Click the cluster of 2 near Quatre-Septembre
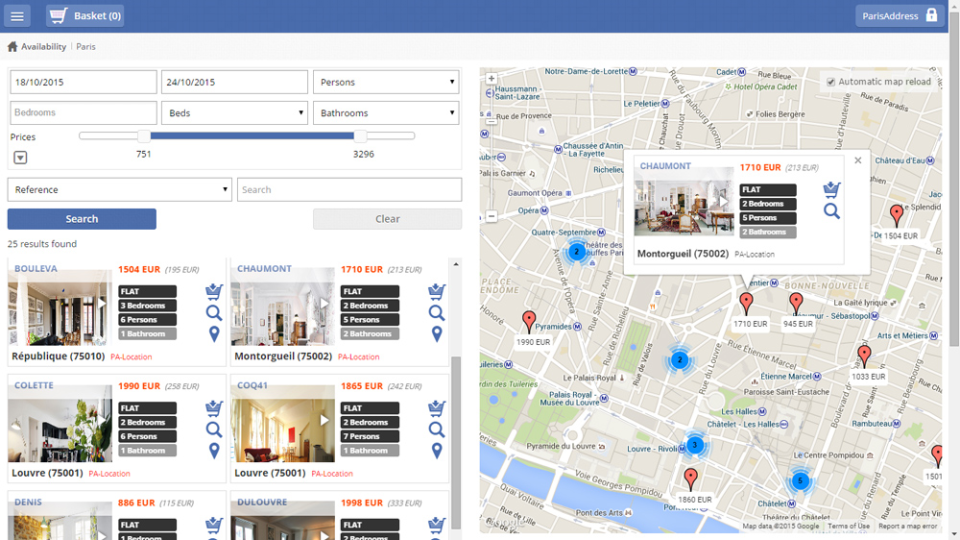This screenshot has width=960, height=540. (576, 252)
